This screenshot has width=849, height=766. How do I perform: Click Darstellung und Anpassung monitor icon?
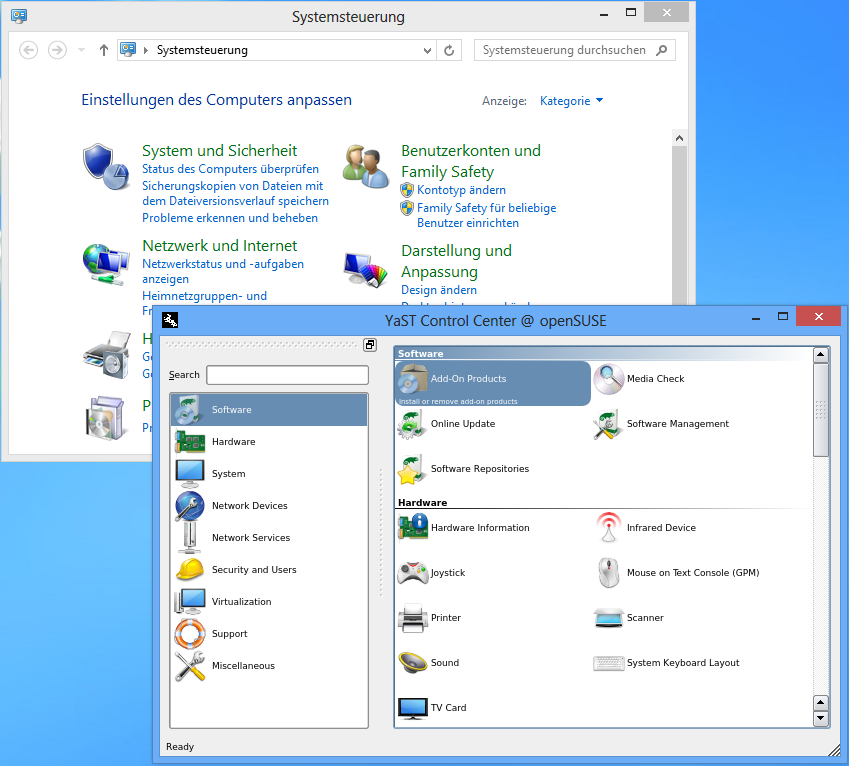coord(366,269)
